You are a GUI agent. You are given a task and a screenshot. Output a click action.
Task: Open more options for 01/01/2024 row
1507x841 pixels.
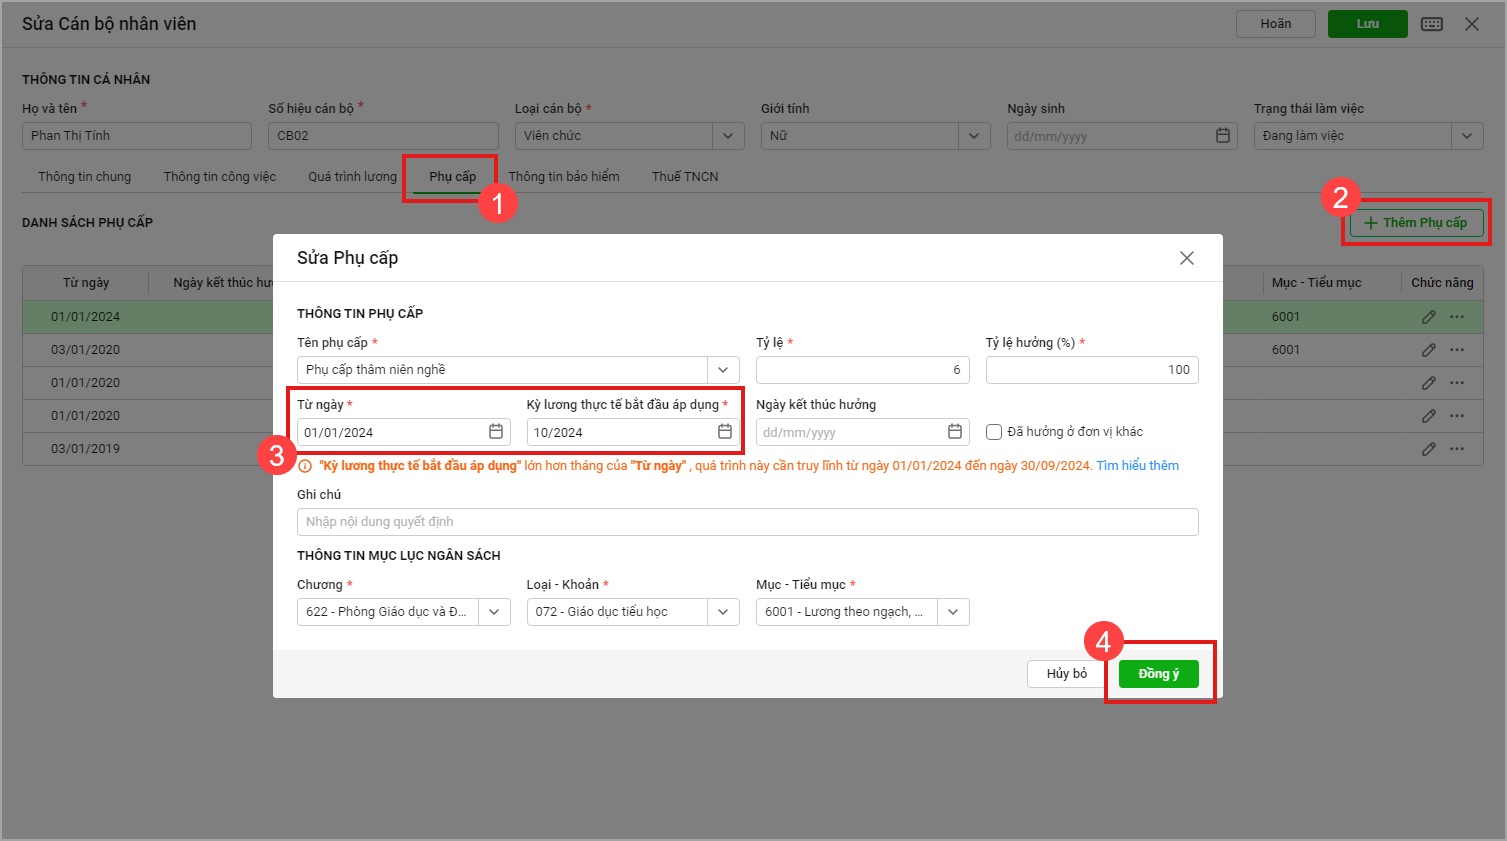pos(1457,317)
